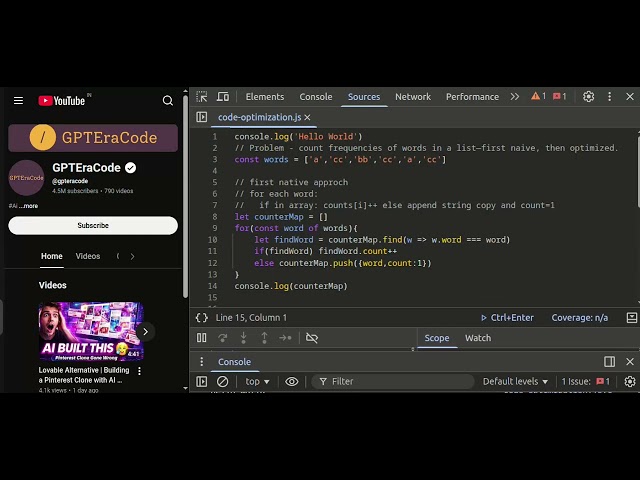Step into next function call
The height and width of the screenshot is (480, 640).
tap(243, 338)
